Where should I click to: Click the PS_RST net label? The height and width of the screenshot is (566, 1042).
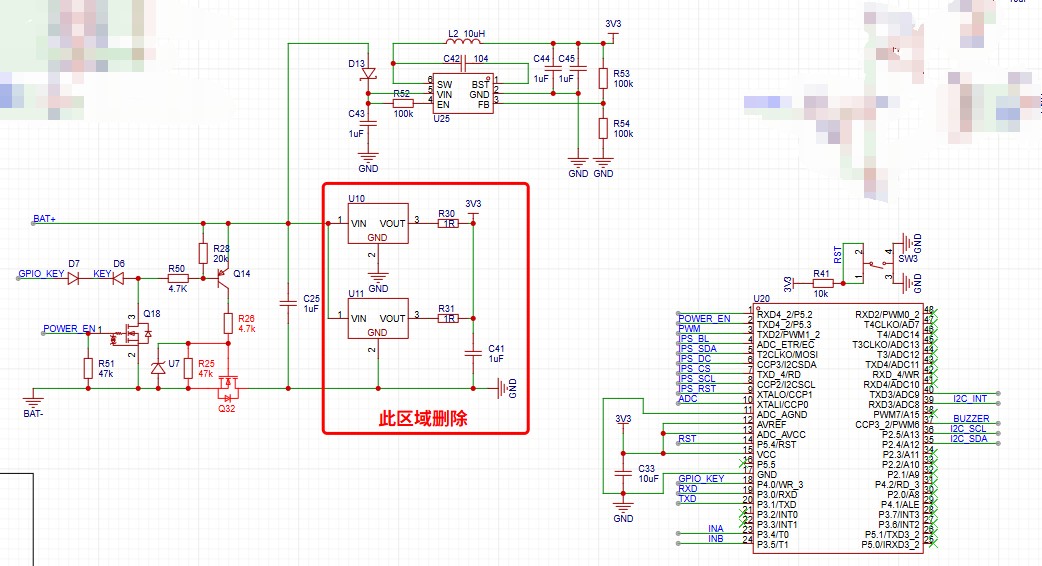[x=697, y=388]
